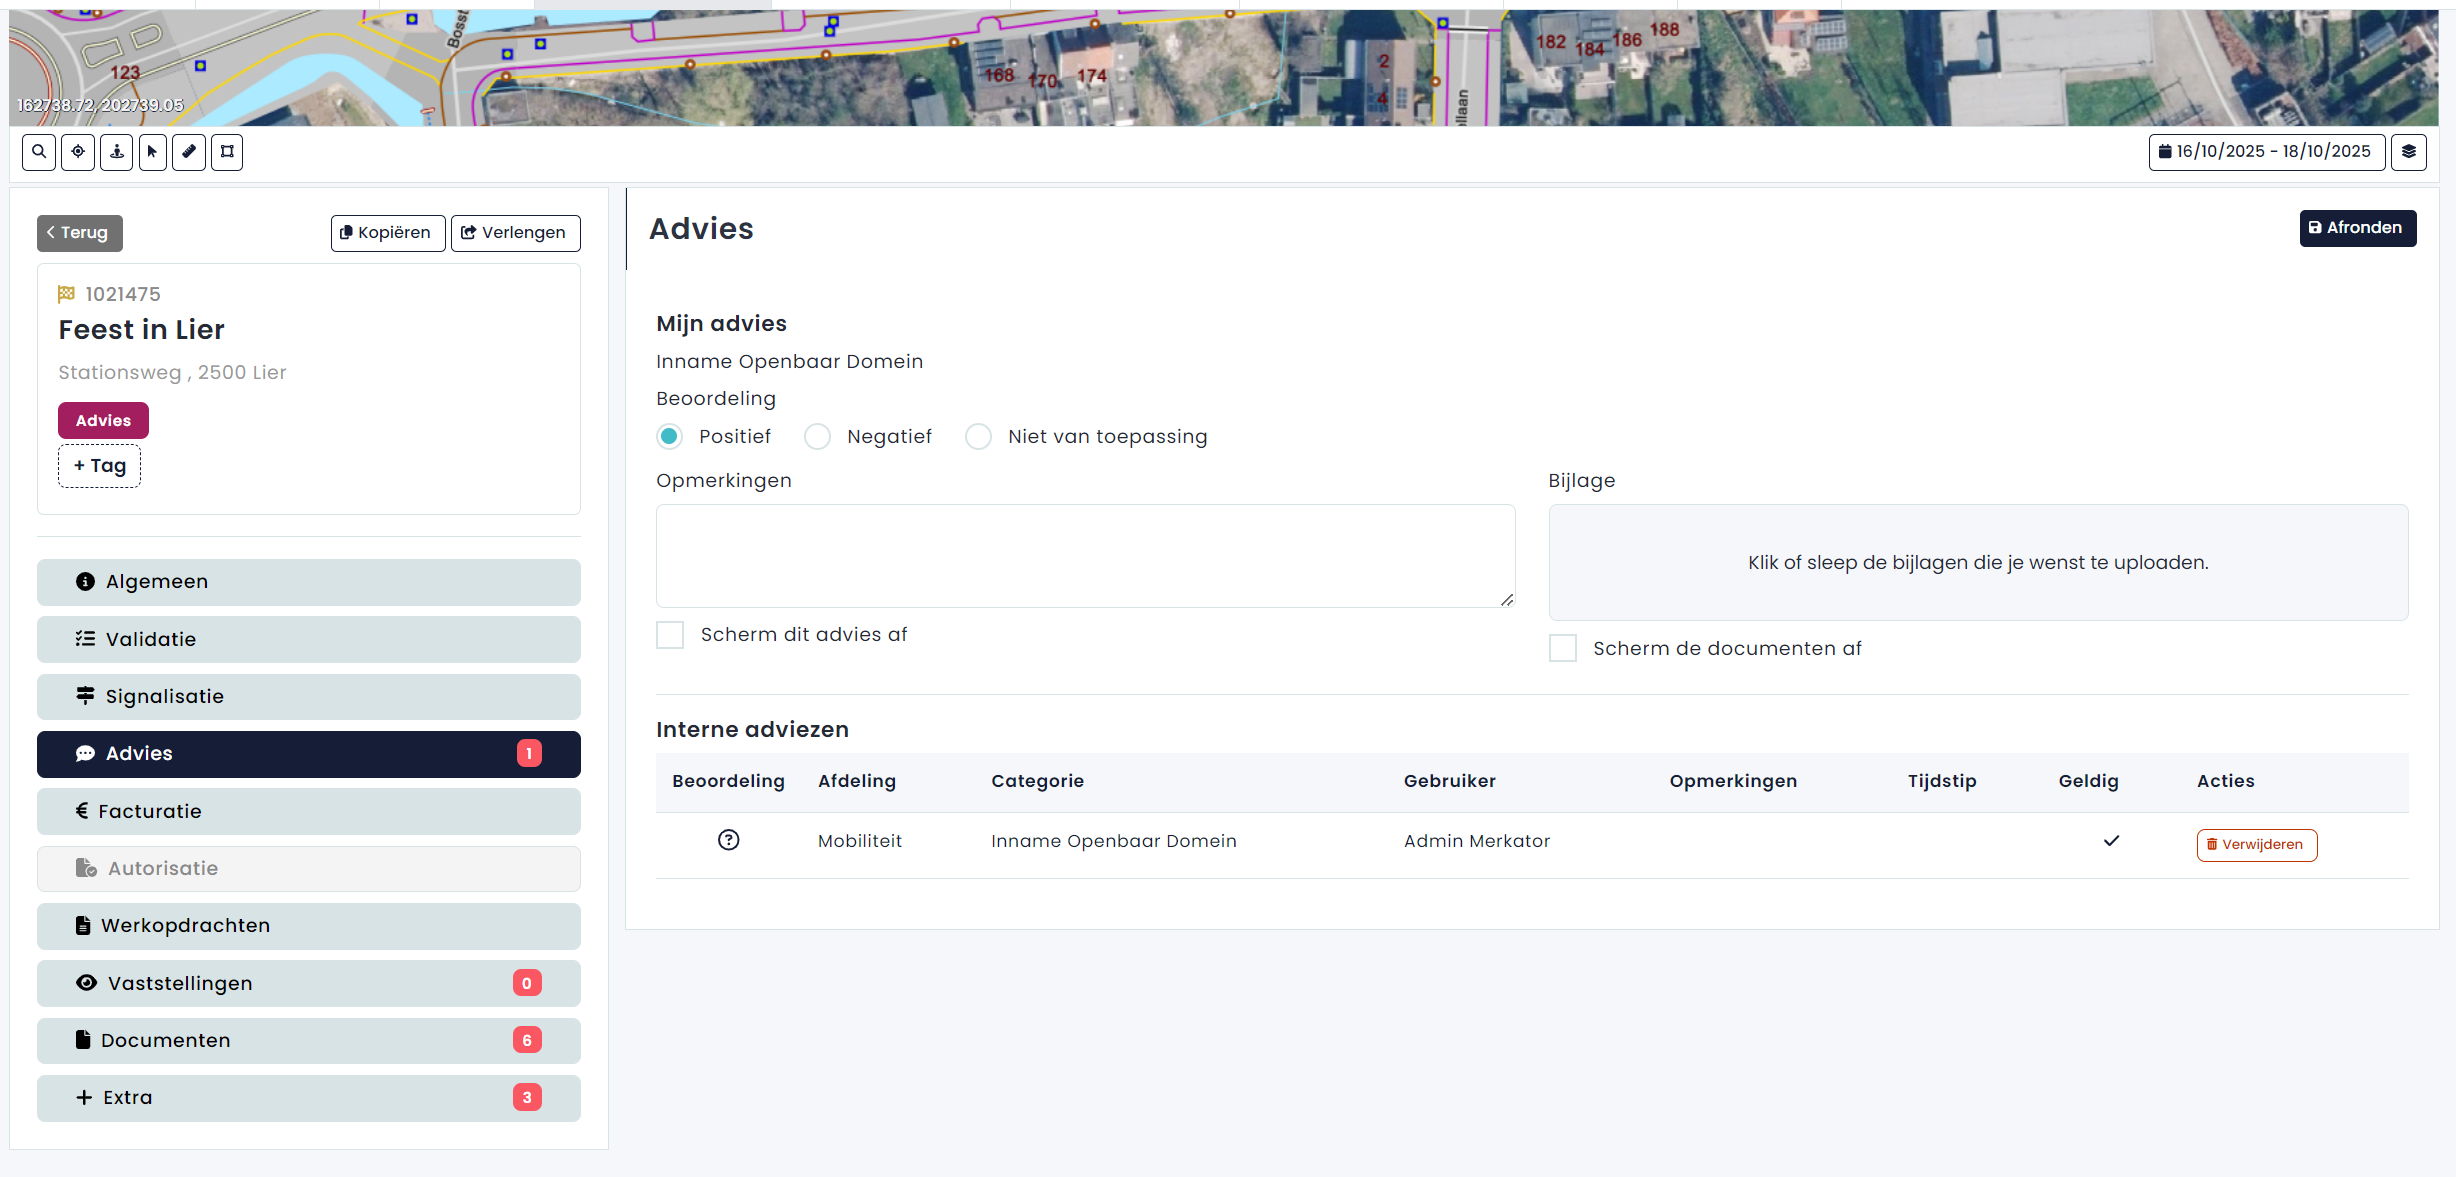Click the map search magnifier icon
Image resolution: width=2456 pixels, height=1177 pixels.
(39, 152)
